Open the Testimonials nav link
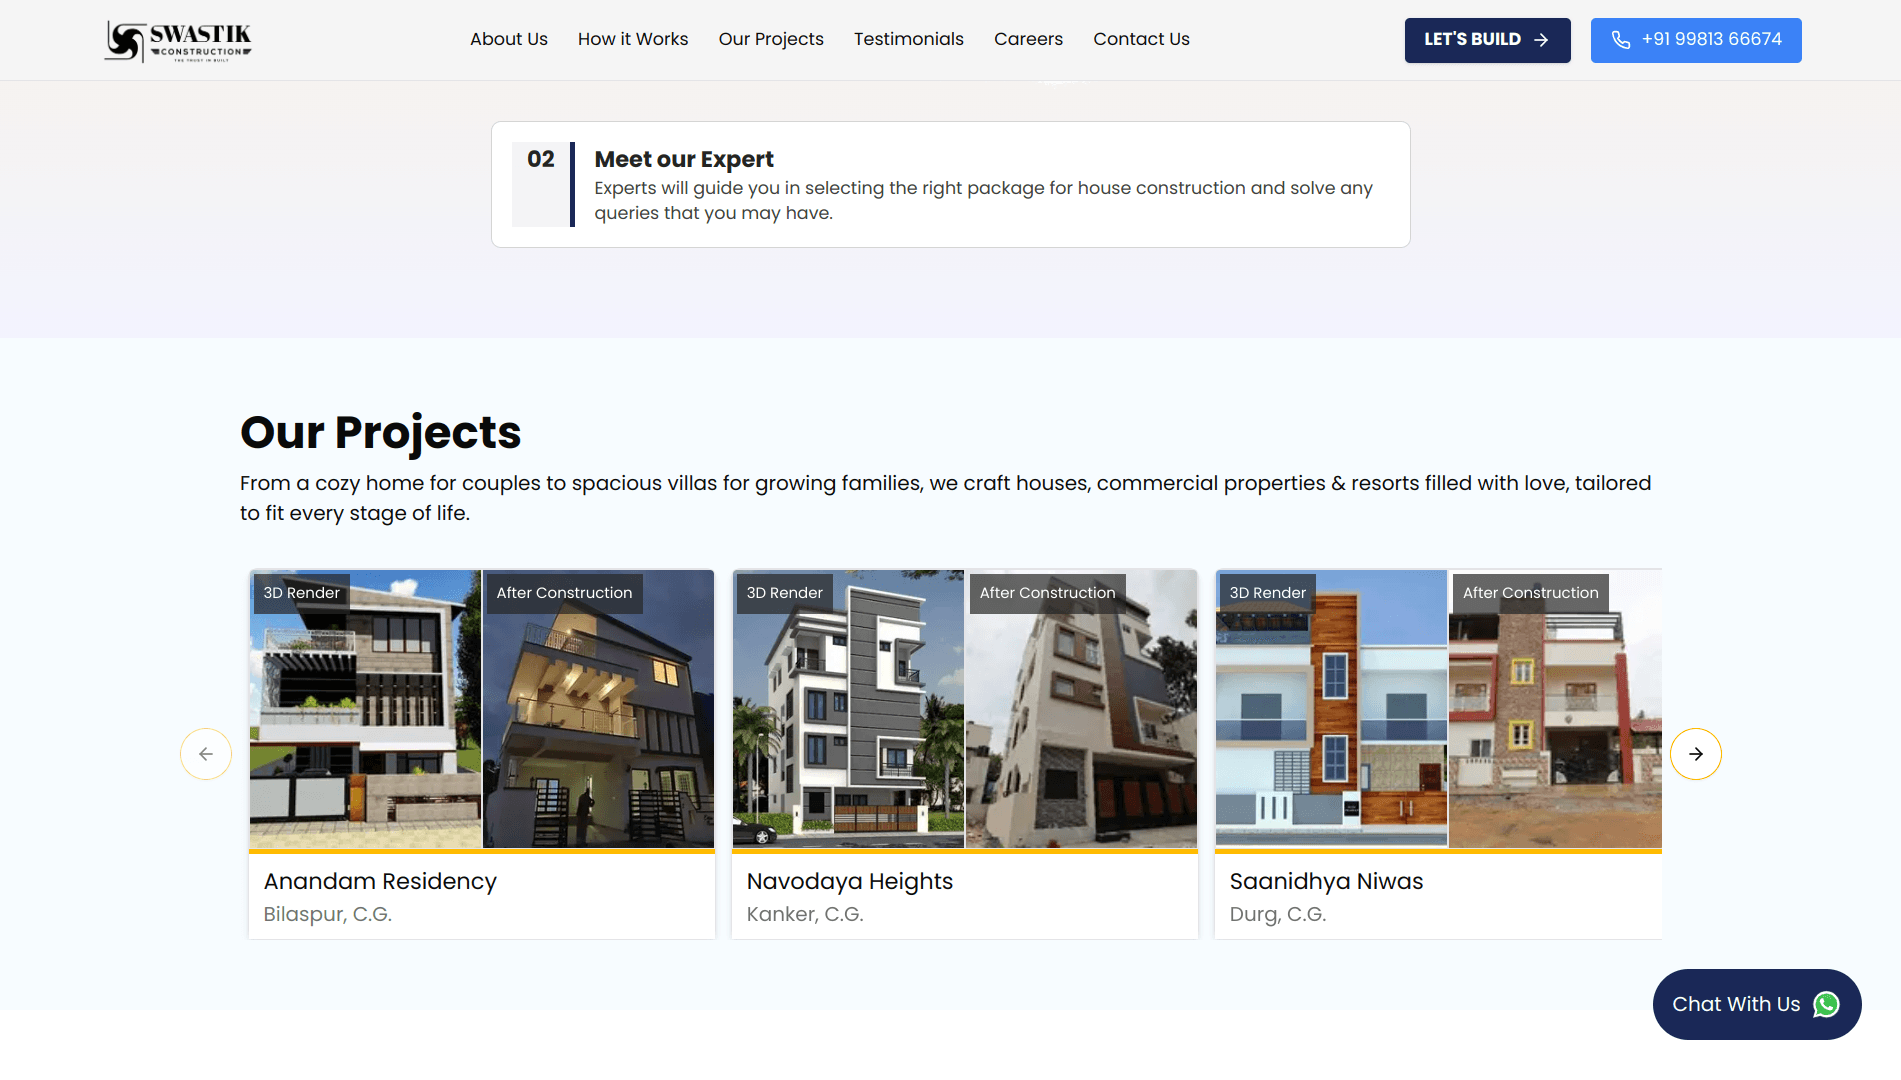Image resolution: width=1901 pixels, height=1080 pixels. click(x=908, y=39)
